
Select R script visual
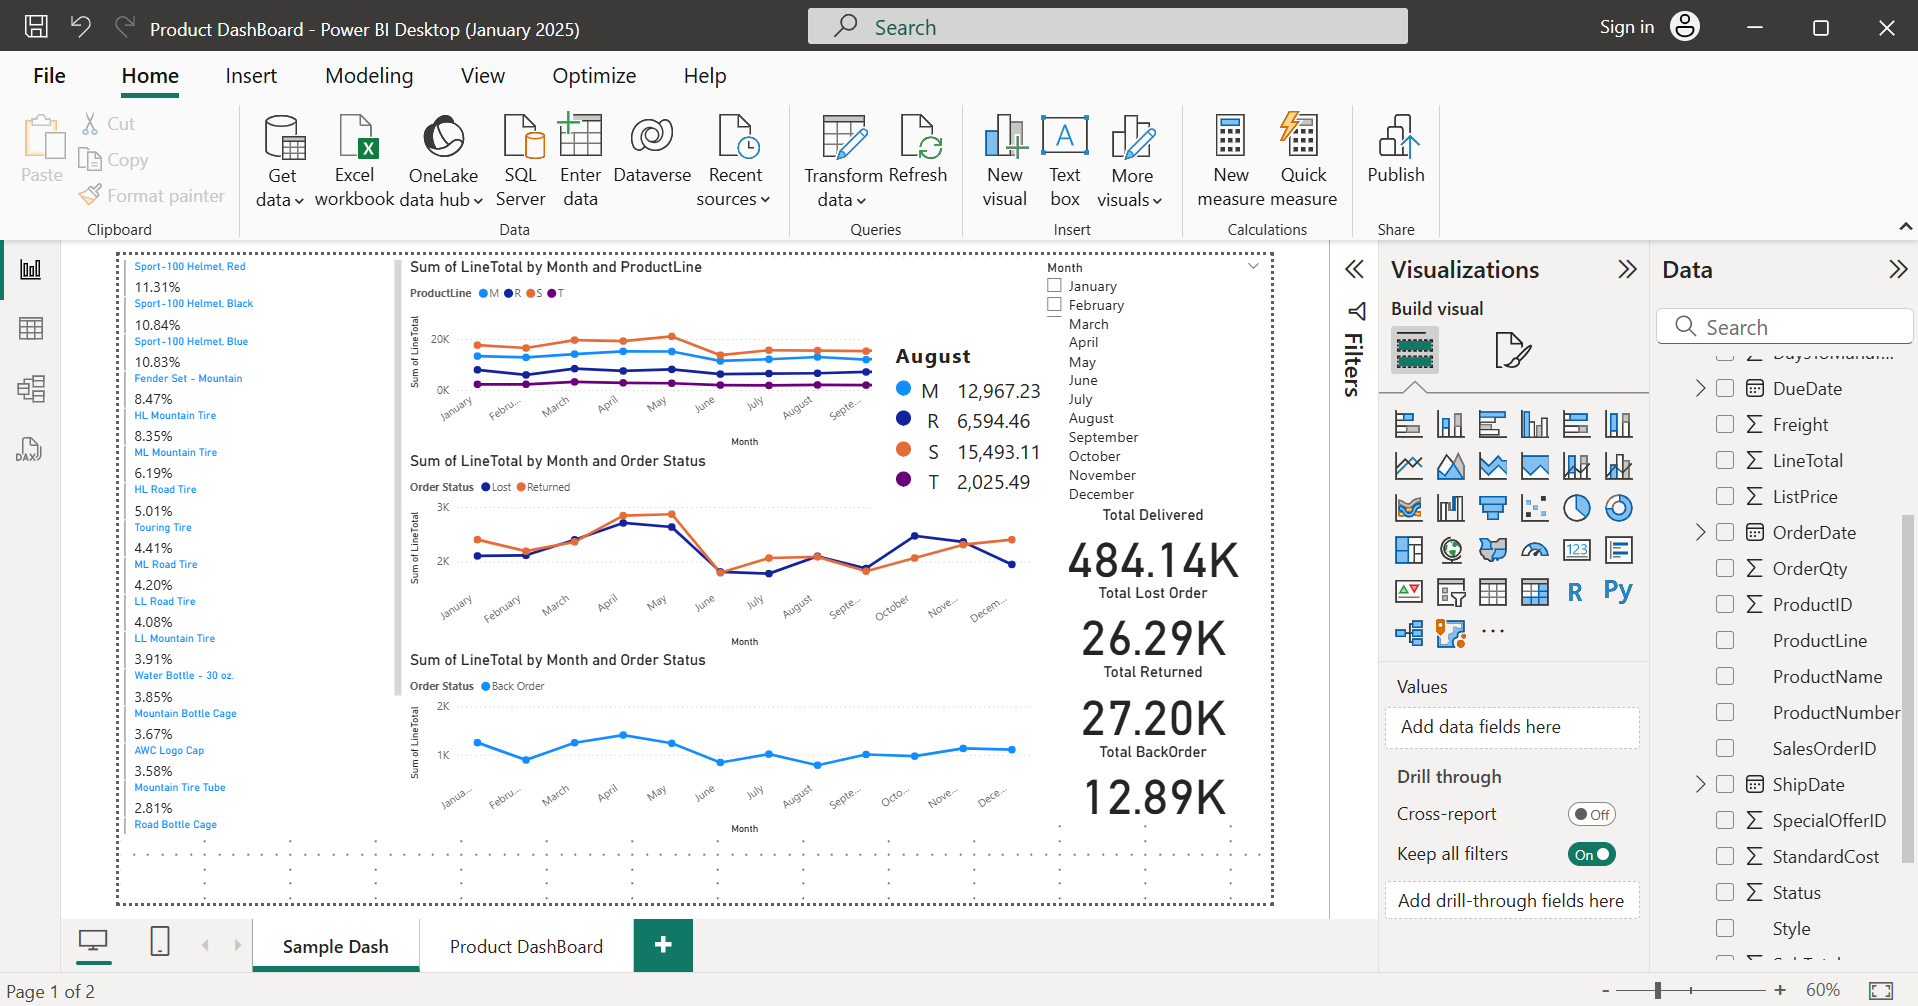1575,592
